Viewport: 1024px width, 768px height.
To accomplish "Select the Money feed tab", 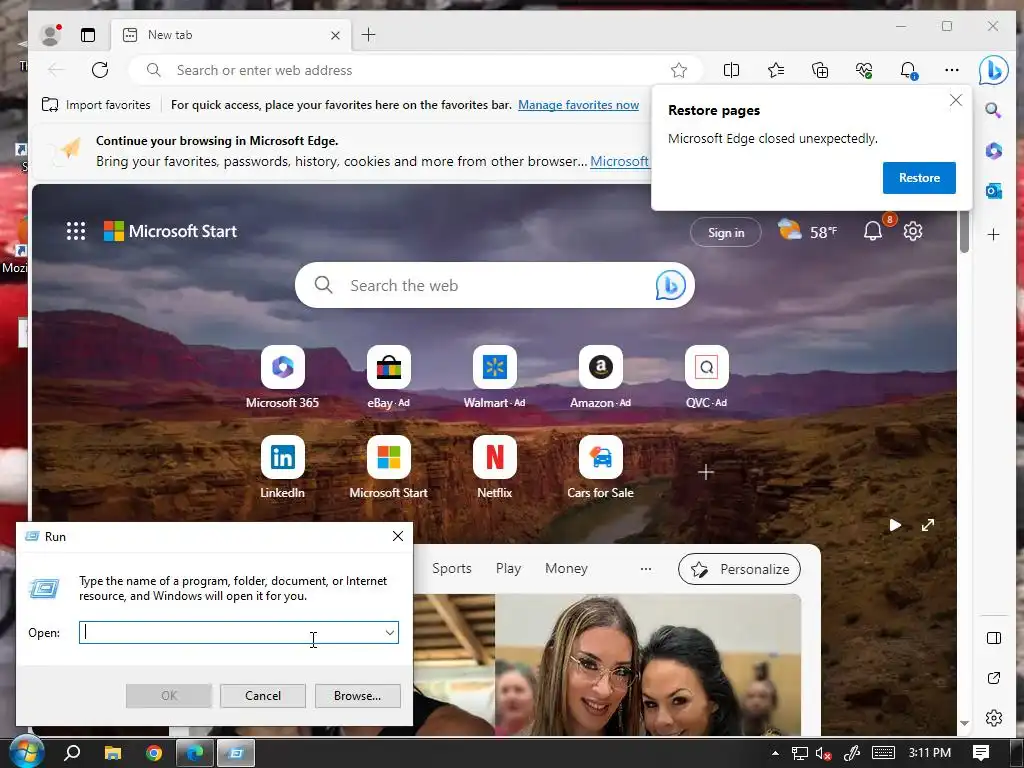I will [x=566, y=568].
